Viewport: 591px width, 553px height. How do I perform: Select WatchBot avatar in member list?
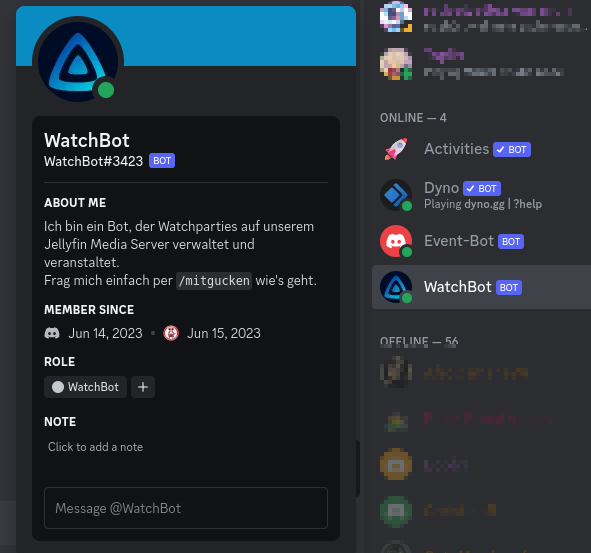(396, 287)
